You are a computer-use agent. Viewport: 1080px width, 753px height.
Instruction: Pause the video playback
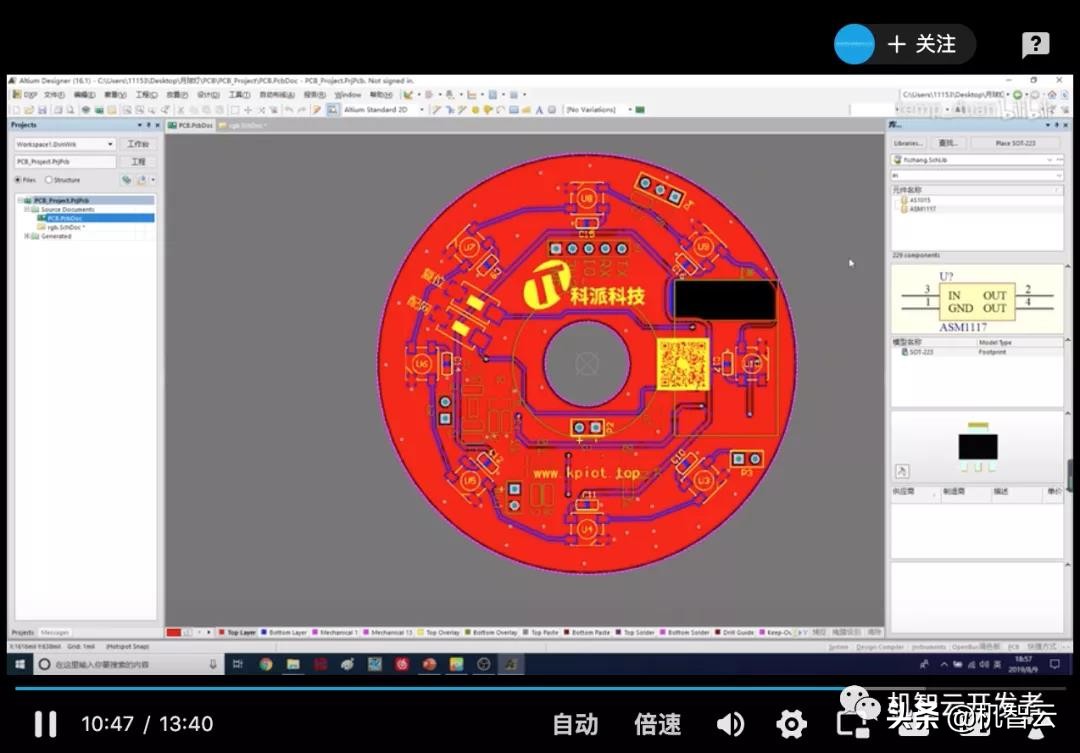[x=45, y=724]
